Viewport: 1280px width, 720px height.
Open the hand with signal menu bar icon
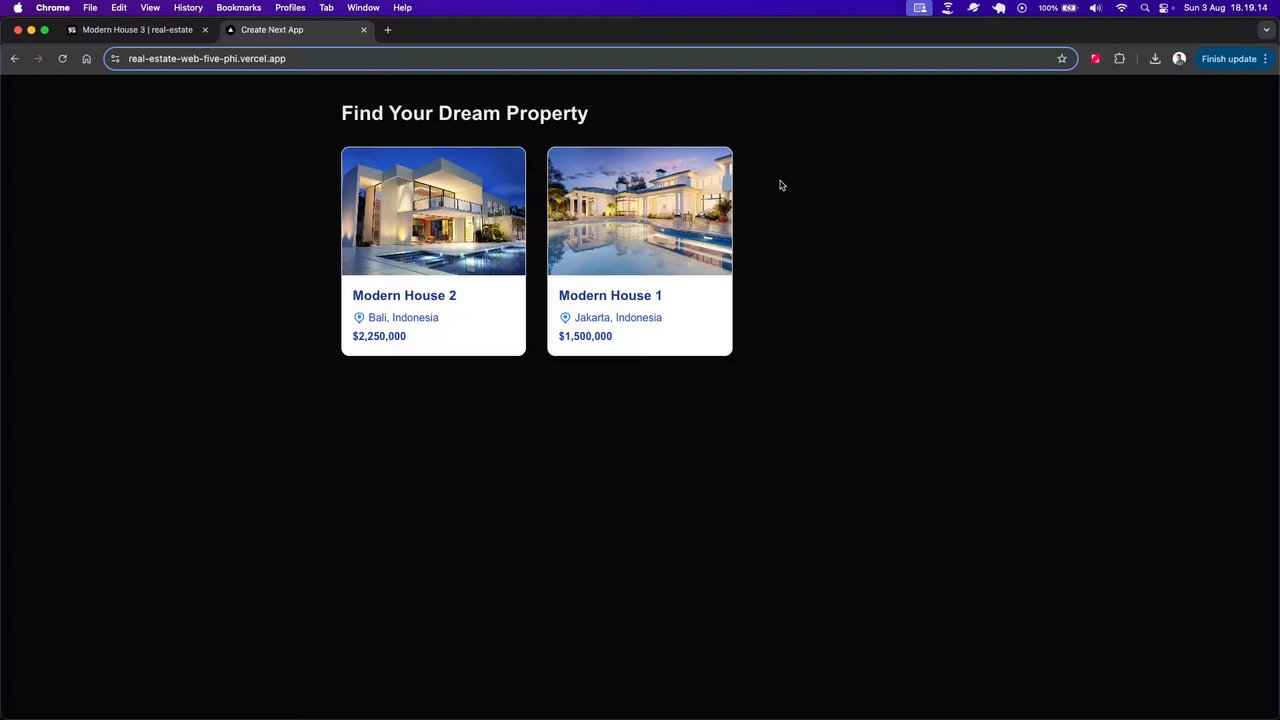(x=948, y=8)
